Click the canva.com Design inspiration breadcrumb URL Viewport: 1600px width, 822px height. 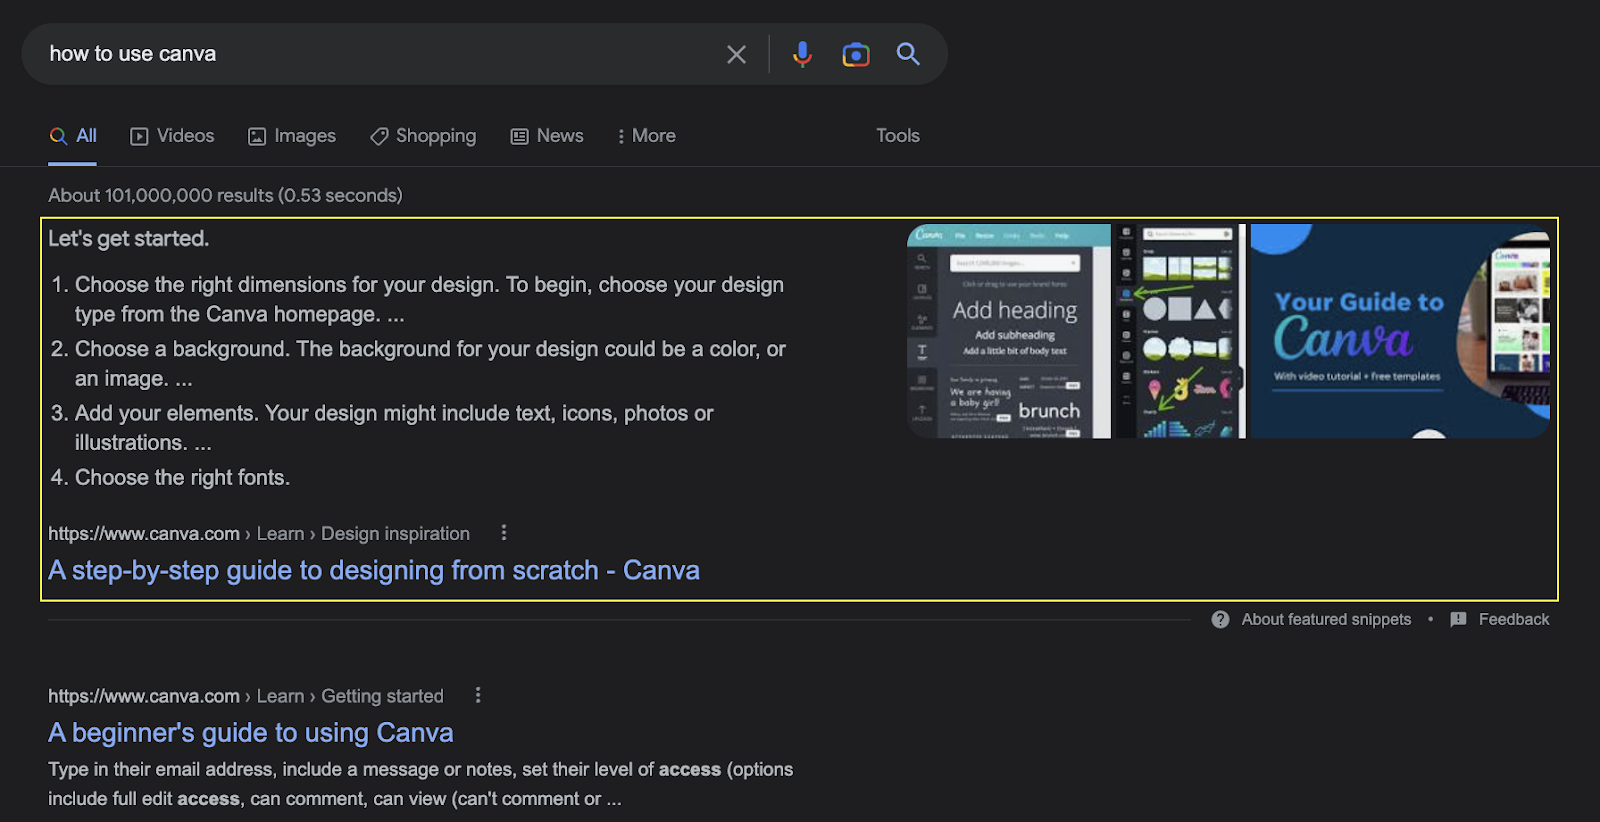259,534
